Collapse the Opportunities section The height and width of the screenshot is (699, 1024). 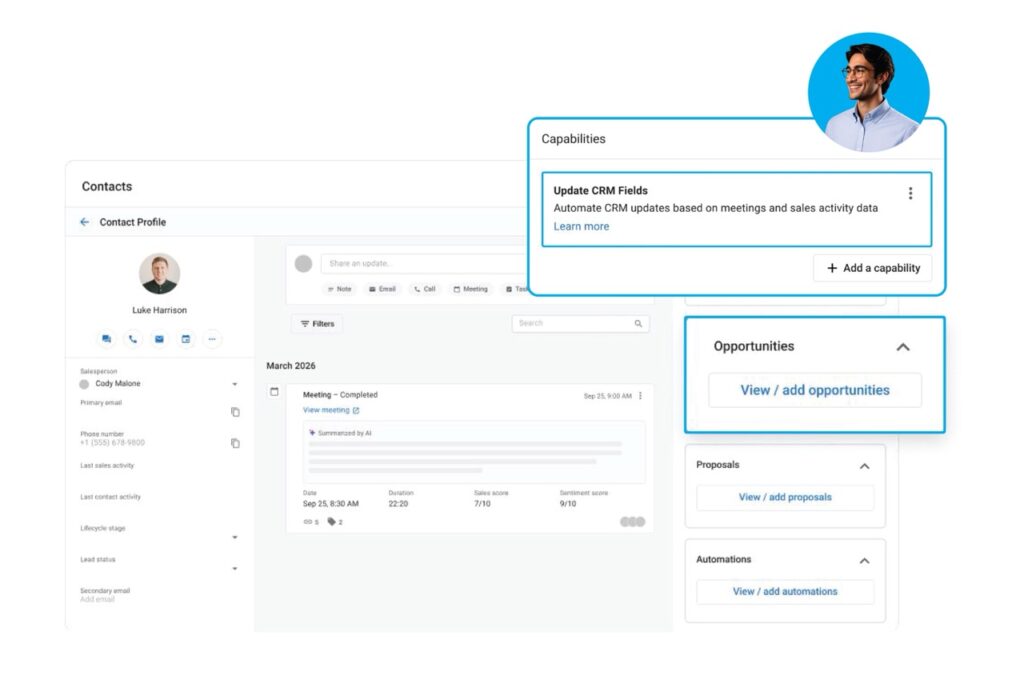[x=903, y=347]
